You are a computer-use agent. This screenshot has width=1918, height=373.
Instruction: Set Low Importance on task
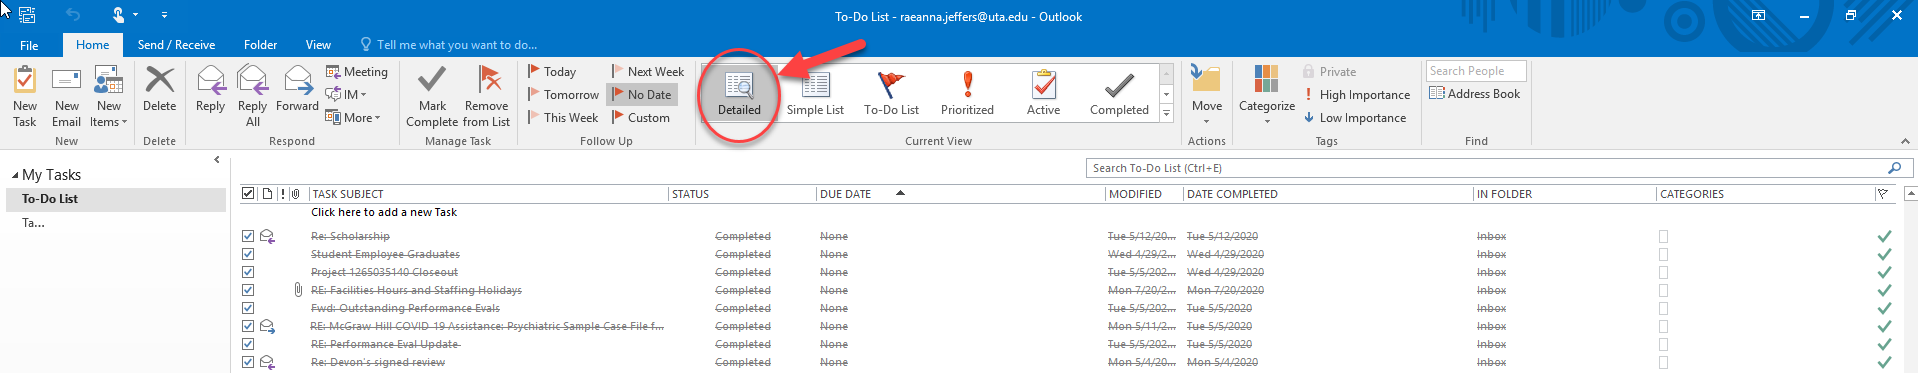pyautogui.click(x=1354, y=118)
